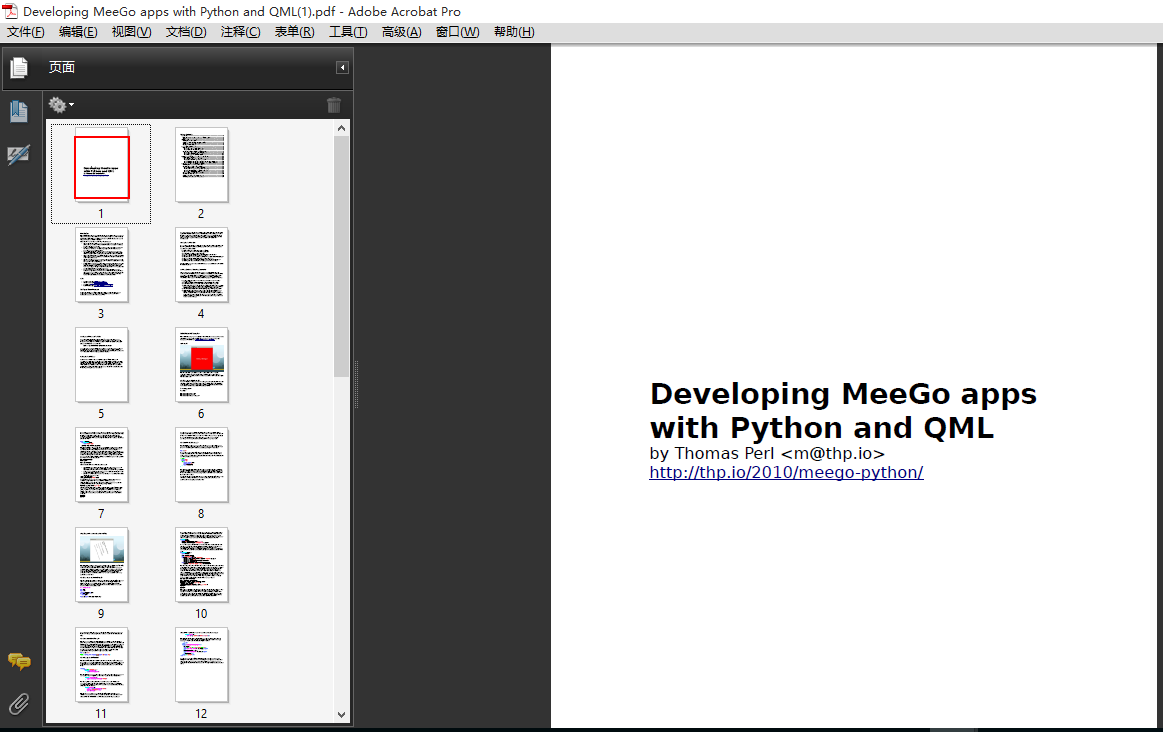Open the Attachments paperclip panel
This screenshot has height=732, width=1163.
19,703
